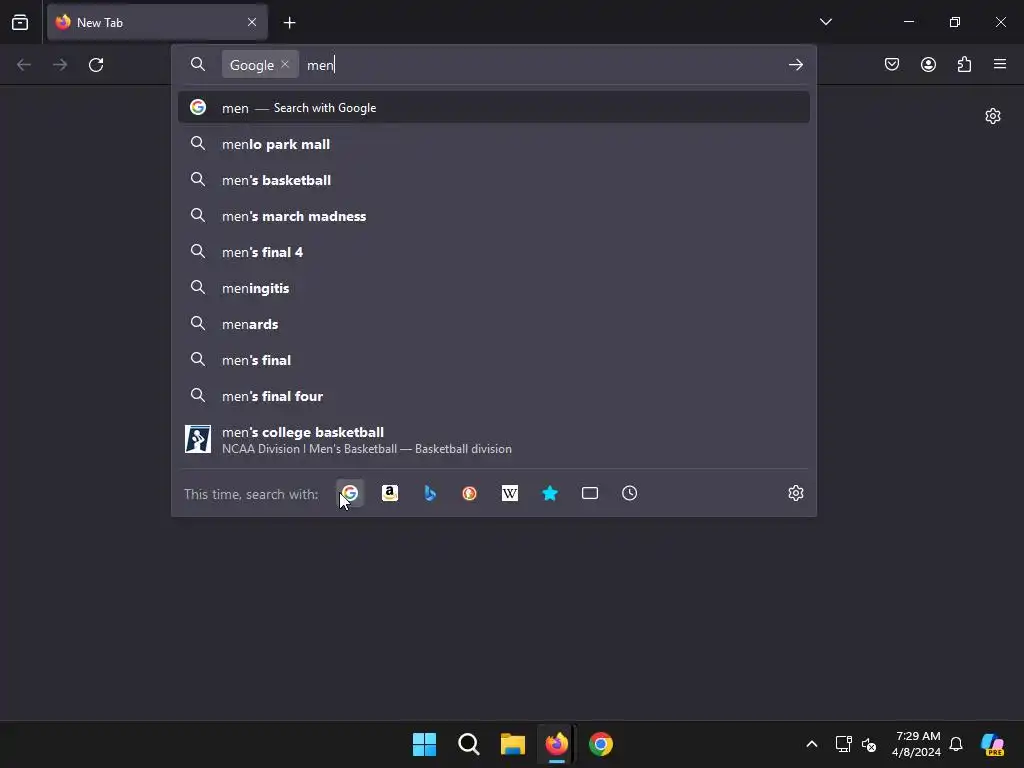Screen dimensions: 1024x768
Task: Open 'men's college basketball' rich suggestion
Action: click(x=494, y=440)
